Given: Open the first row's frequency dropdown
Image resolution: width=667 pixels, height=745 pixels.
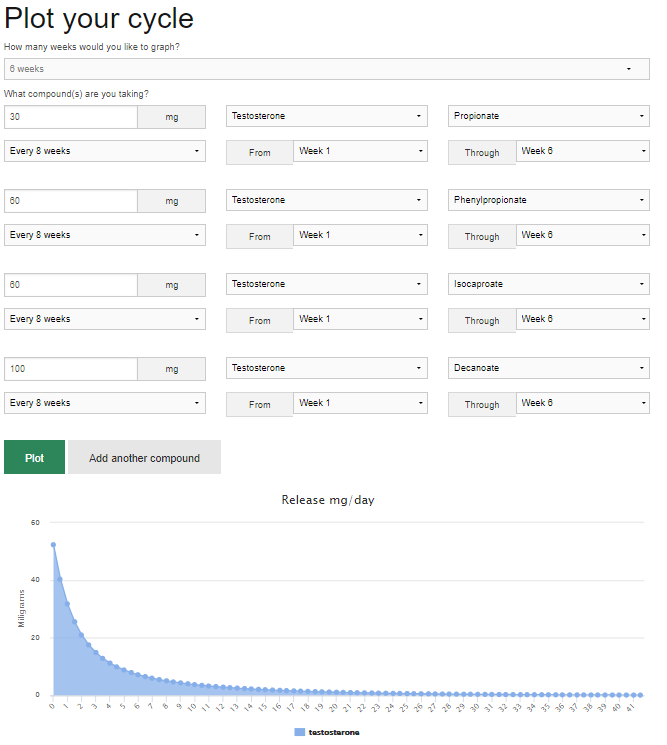Looking at the screenshot, I should (x=105, y=152).
